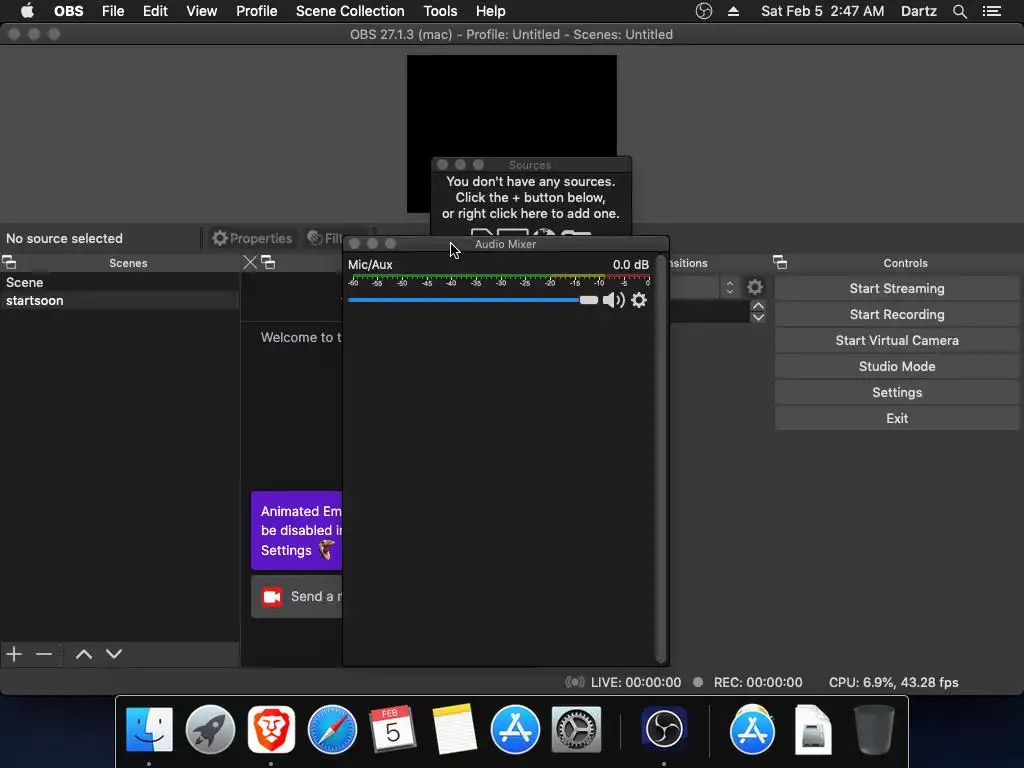The width and height of the screenshot is (1024, 768).
Task: Click the 0.0 dB level readout
Action: (630, 264)
